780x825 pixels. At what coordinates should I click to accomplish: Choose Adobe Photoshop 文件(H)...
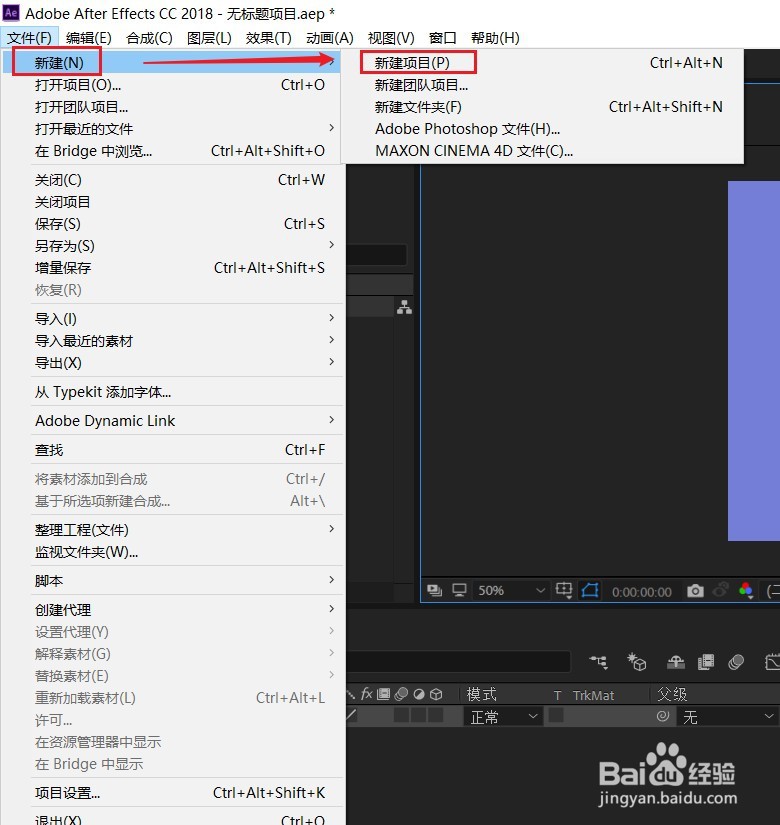tap(543, 129)
